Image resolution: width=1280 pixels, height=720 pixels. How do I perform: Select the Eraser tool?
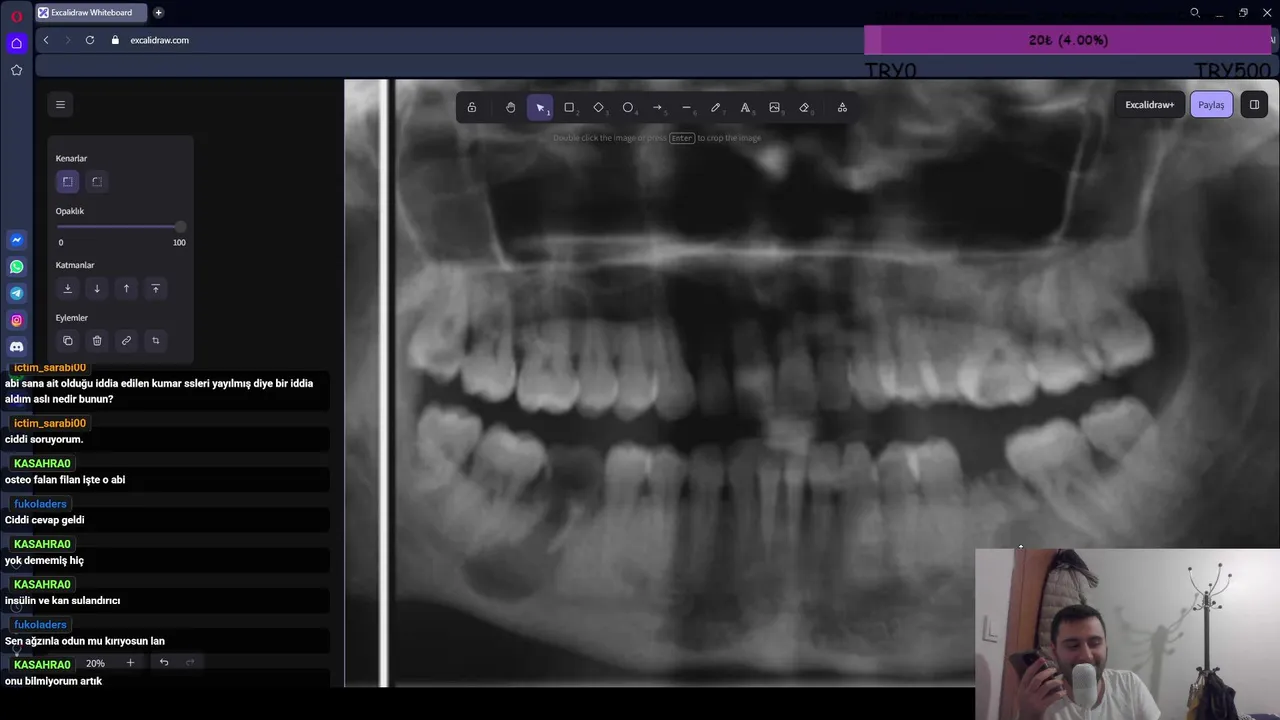click(x=803, y=107)
